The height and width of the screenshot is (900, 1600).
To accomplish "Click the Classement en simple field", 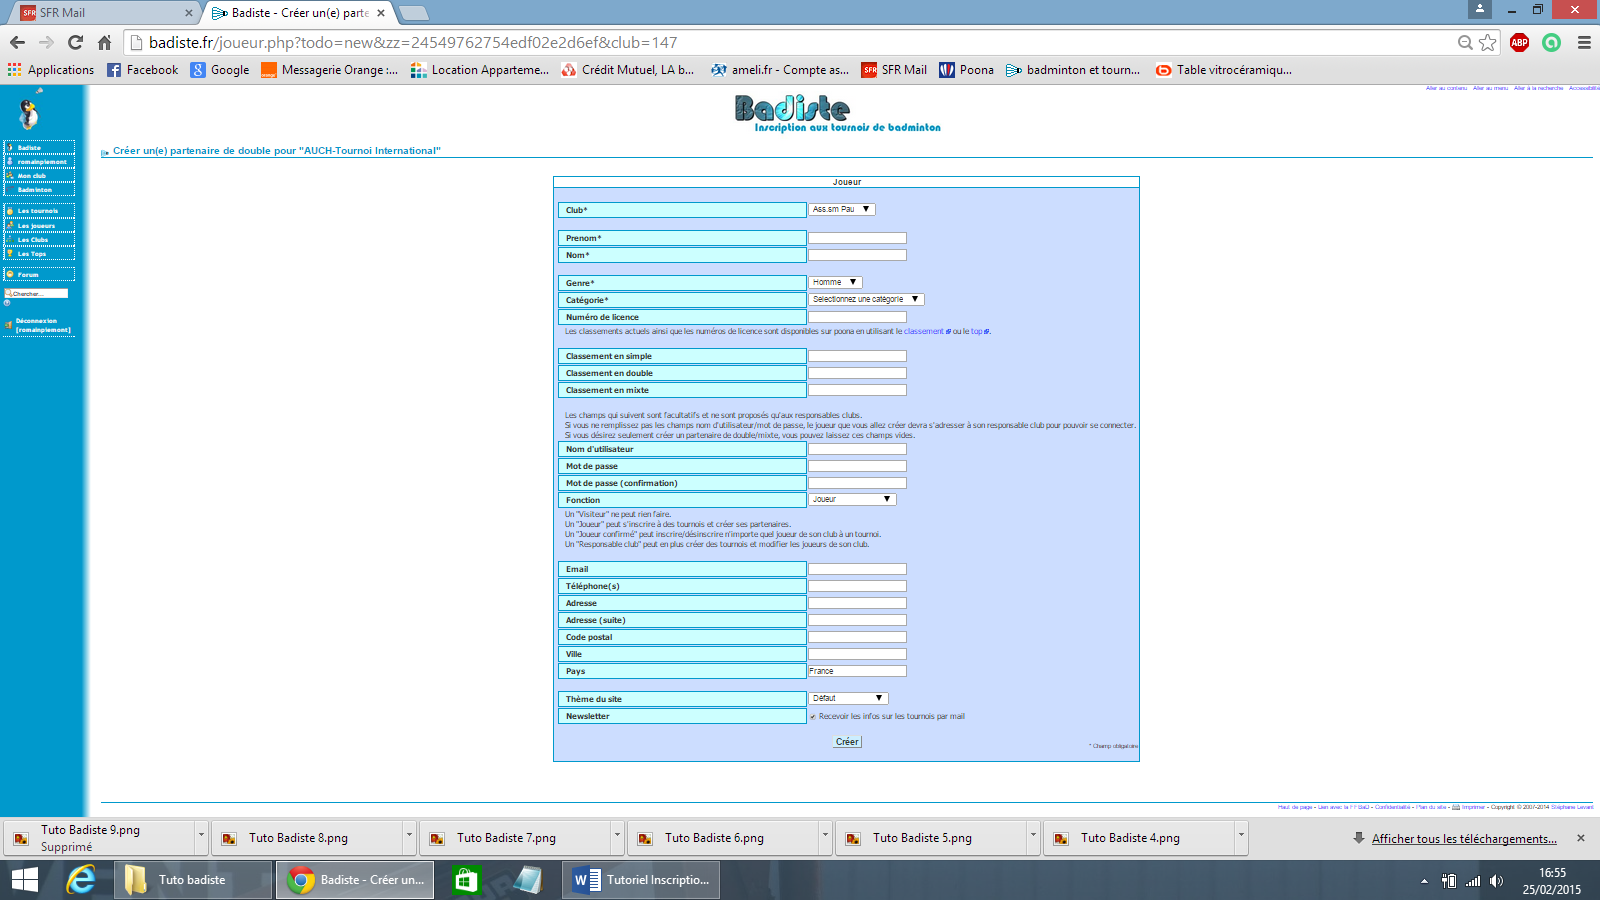I will click(857, 356).
